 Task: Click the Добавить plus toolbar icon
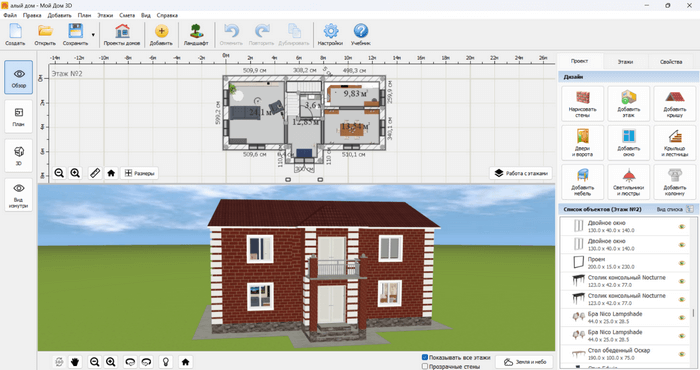pyautogui.click(x=161, y=34)
